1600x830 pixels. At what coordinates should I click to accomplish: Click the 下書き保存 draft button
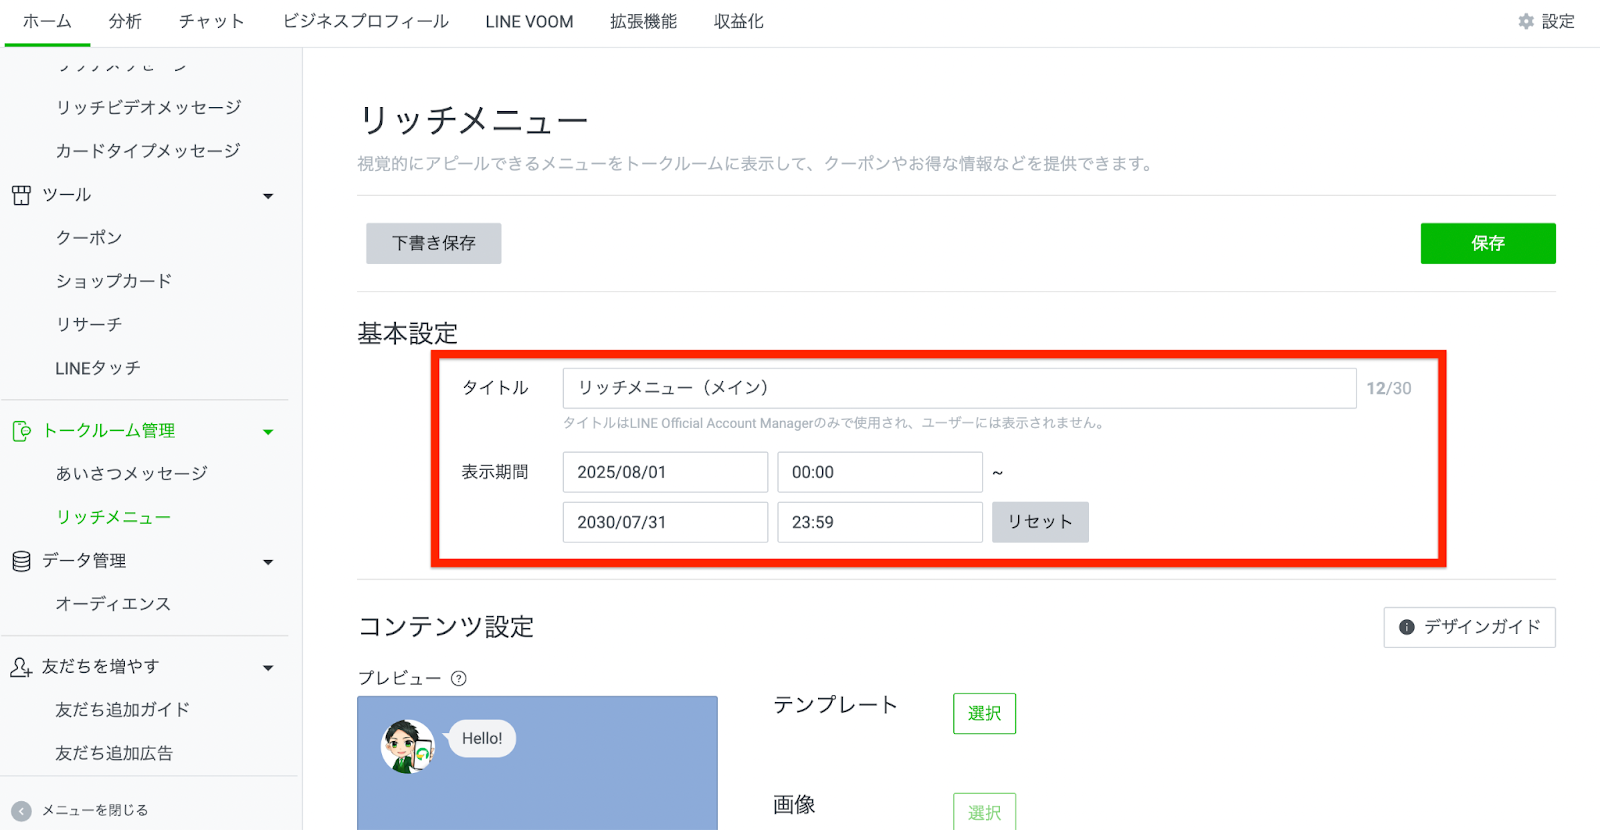(433, 243)
